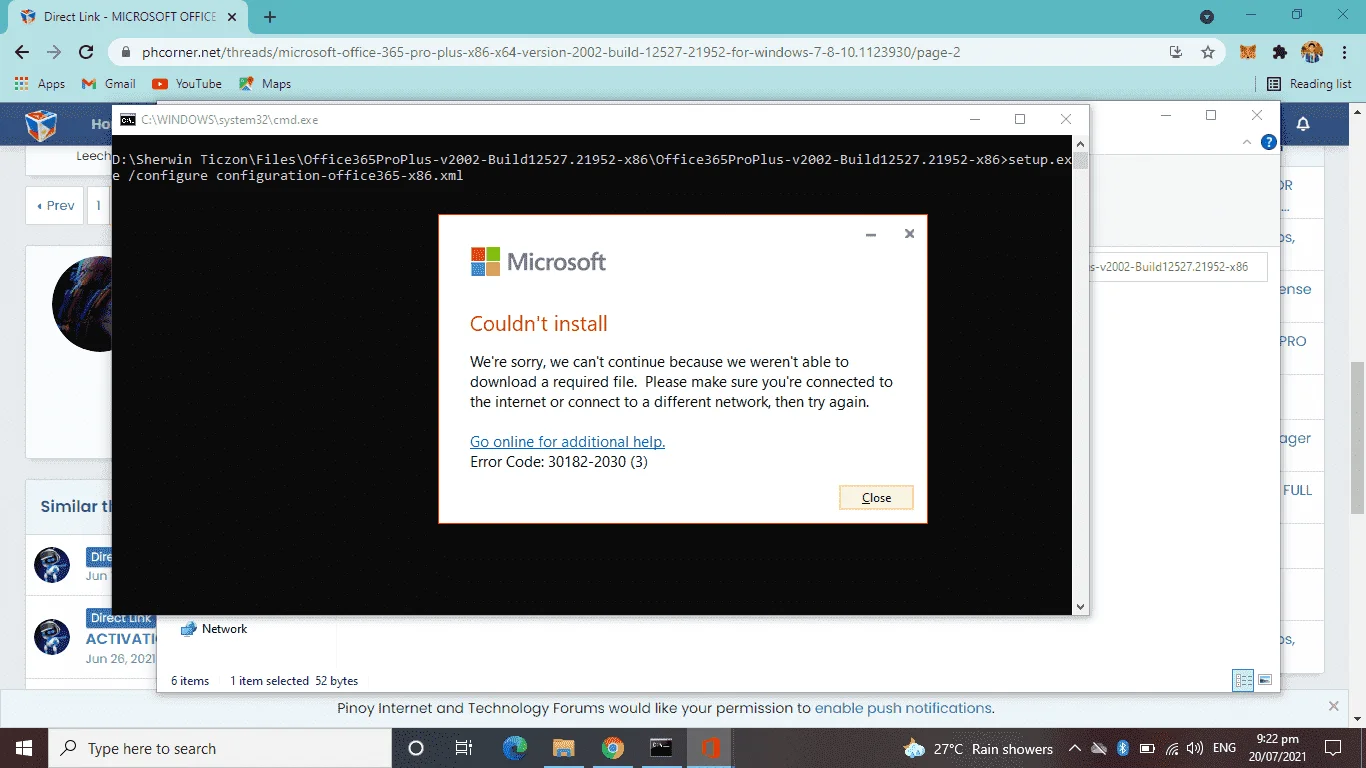
Task: Open the Chrome three-dot menu
Action: point(1343,52)
